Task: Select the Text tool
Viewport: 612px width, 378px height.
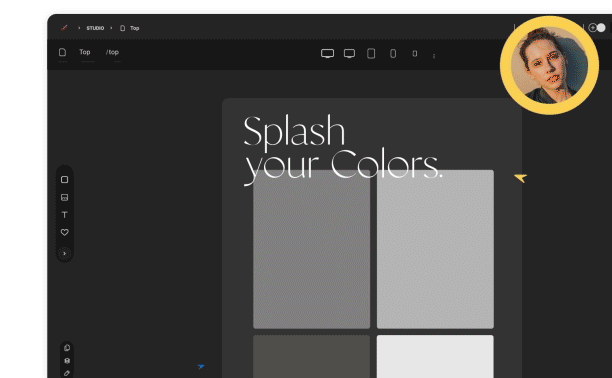Action: 65,215
